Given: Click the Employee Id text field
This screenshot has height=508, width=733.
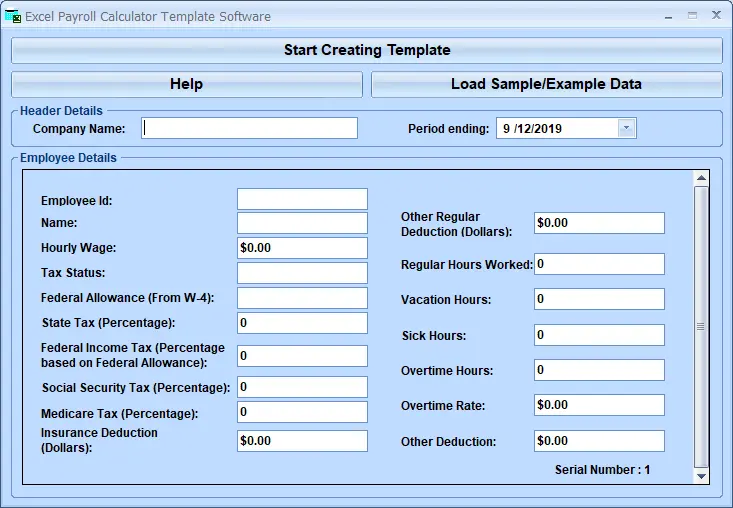Looking at the screenshot, I should (x=302, y=199).
